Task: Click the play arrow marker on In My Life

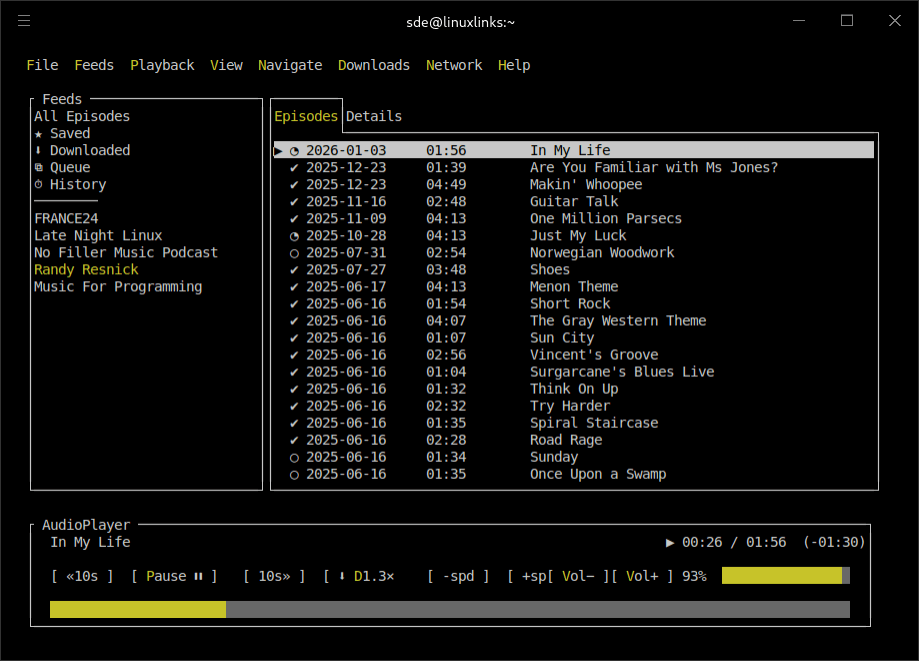Action: click(278, 150)
